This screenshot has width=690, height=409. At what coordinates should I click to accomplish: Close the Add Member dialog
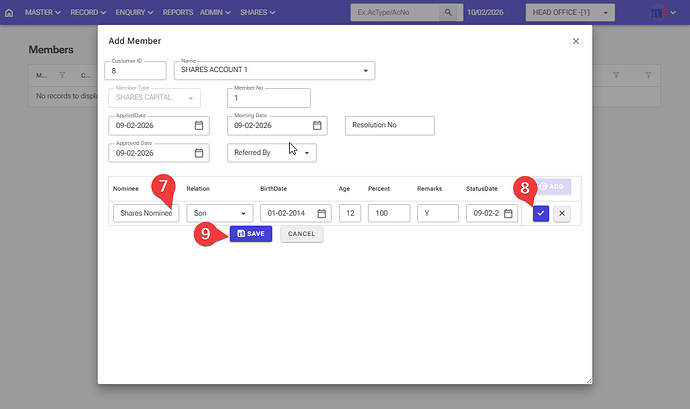(576, 41)
